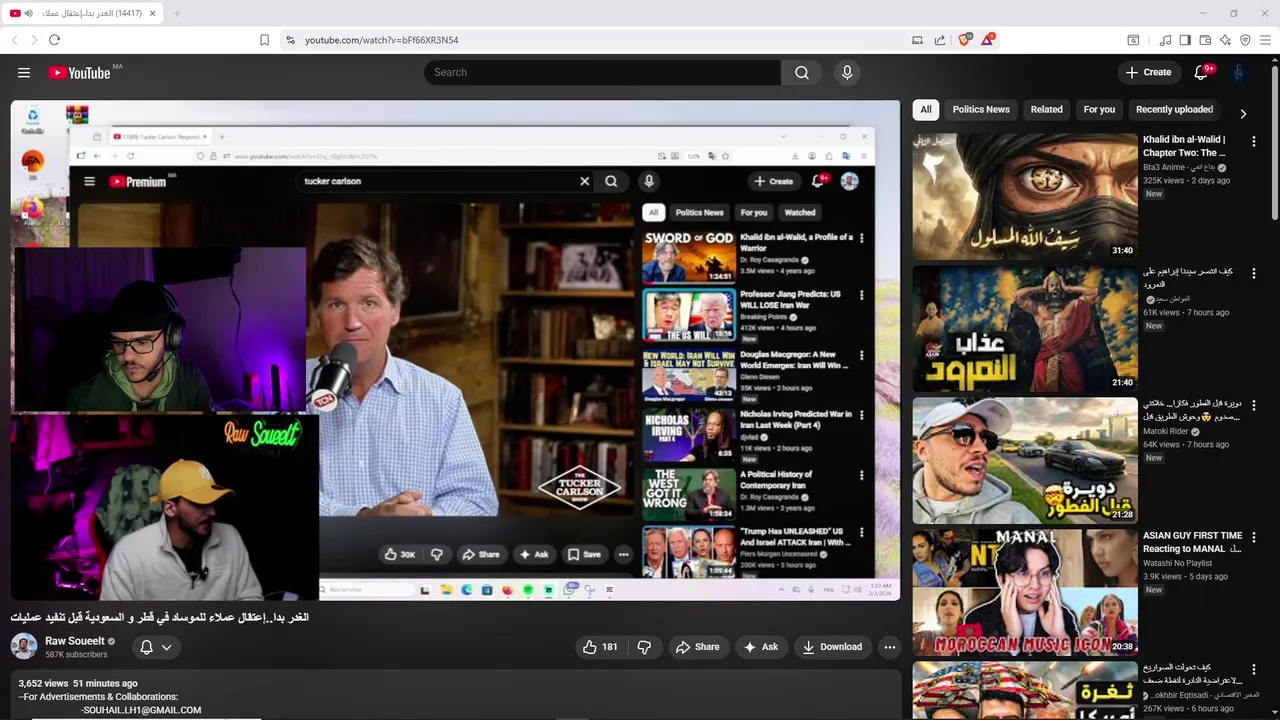Screen dimensions: 1280x720
Task: Go to YouTube home via logo
Action: (x=79, y=72)
